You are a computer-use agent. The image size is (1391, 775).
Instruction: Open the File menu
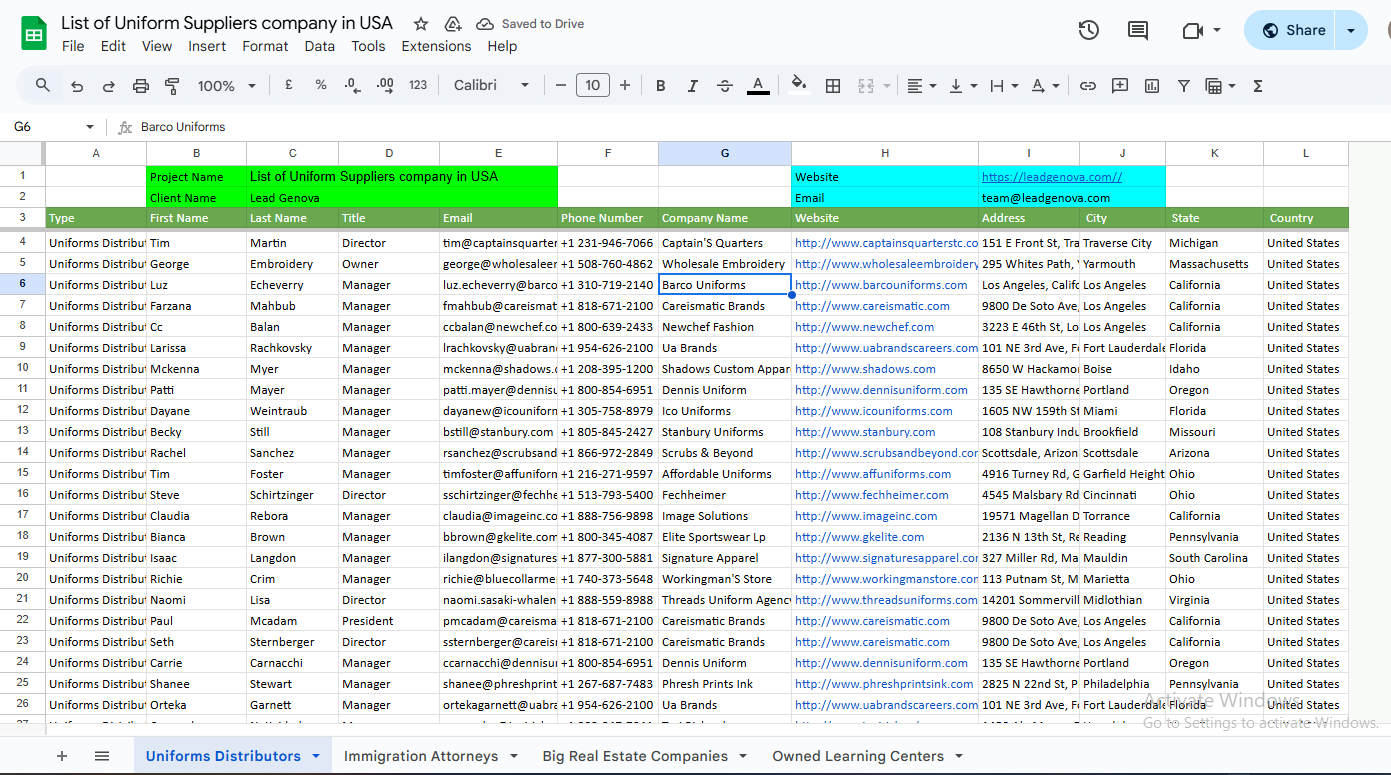(x=73, y=46)
